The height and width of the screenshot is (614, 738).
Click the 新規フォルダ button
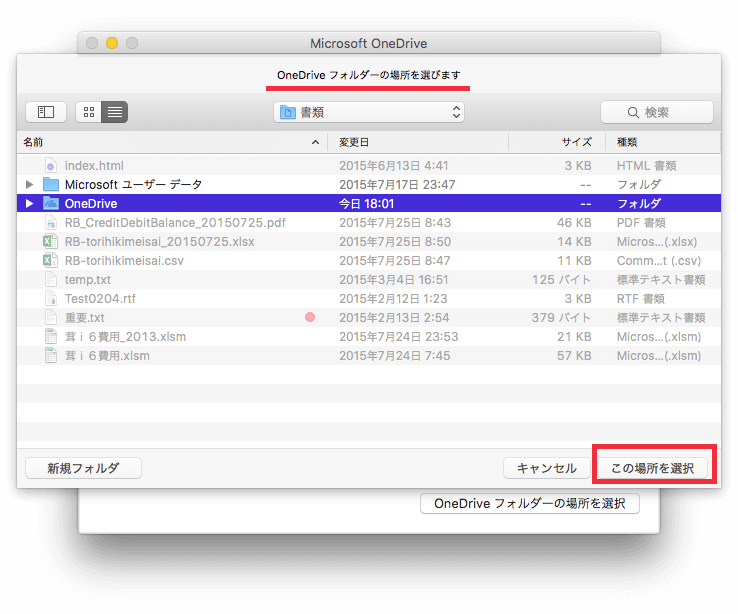(x=83, y=468)
